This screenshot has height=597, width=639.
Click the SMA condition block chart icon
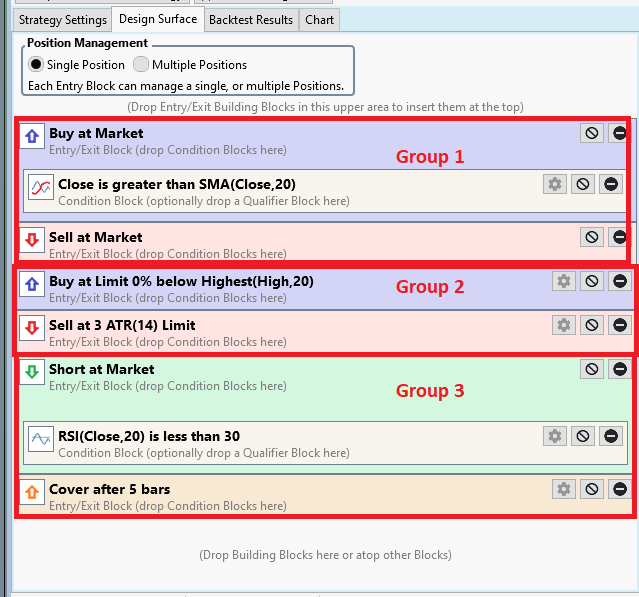tap(40, 188)
